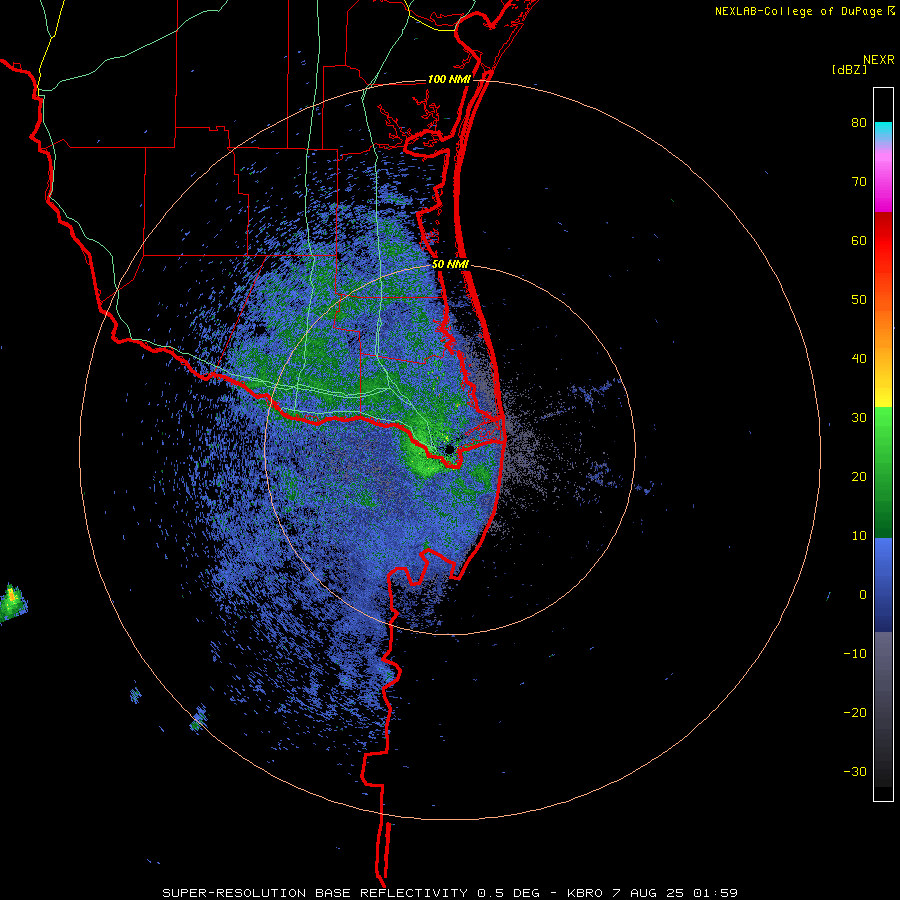900x900 pixels.
Task: Click the KBRO station identifier in caption
Action: [584, 893]
